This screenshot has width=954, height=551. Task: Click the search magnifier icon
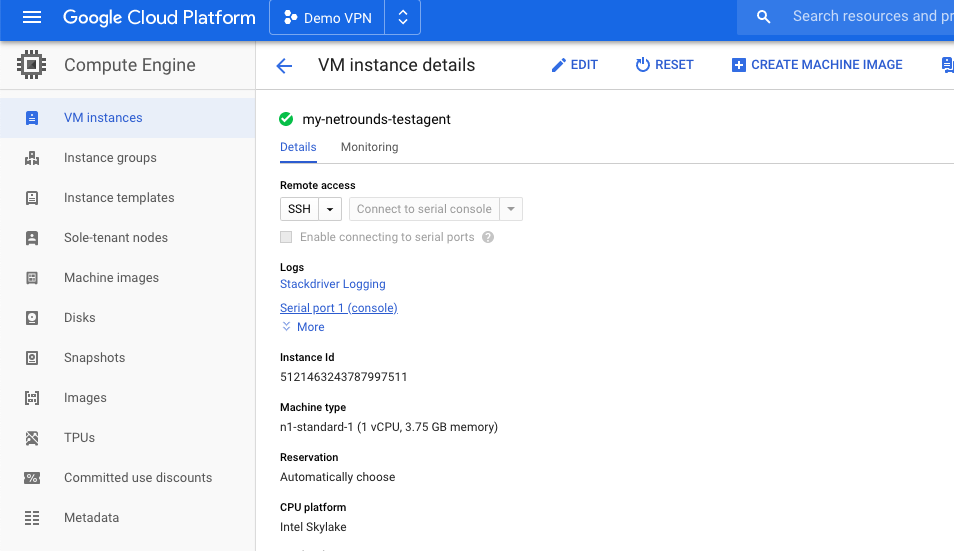[x=764, y=17]
